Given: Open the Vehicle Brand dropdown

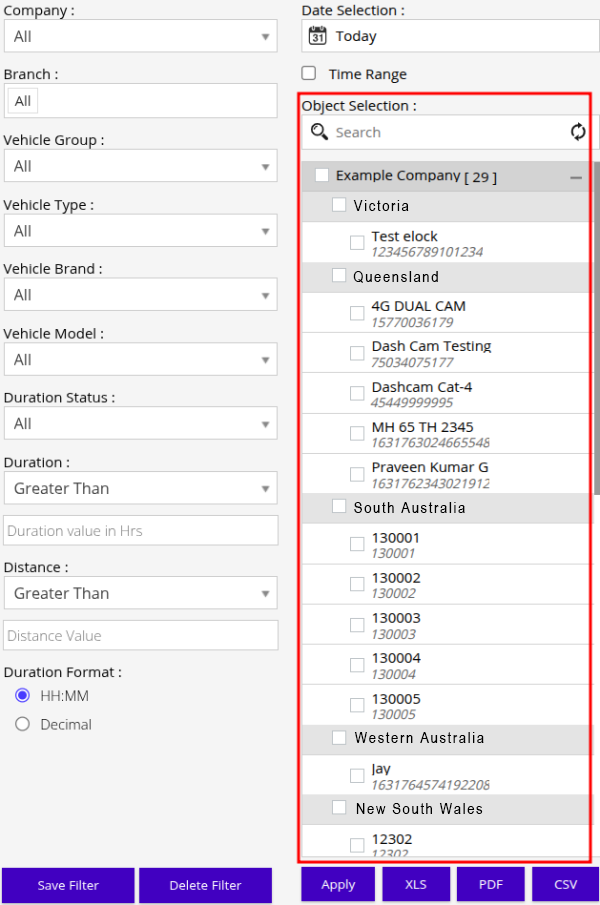Looking at the screenshot, I should click(x=141, y=294).
